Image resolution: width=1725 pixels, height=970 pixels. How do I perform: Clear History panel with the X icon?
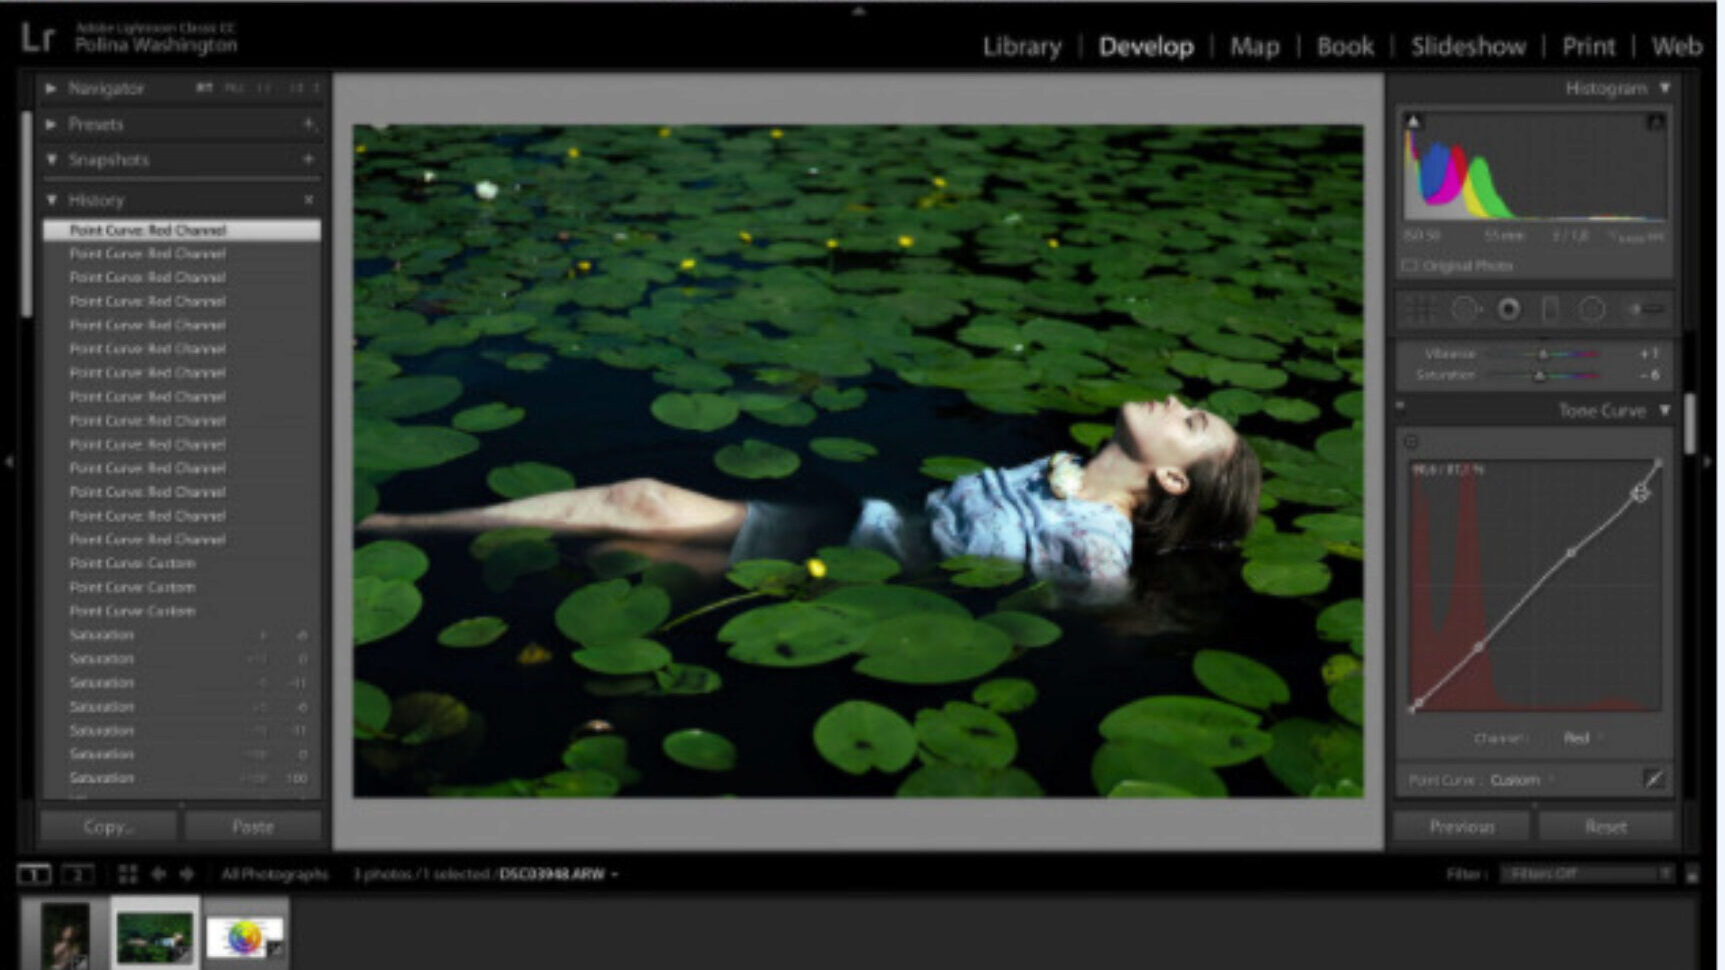308,200
